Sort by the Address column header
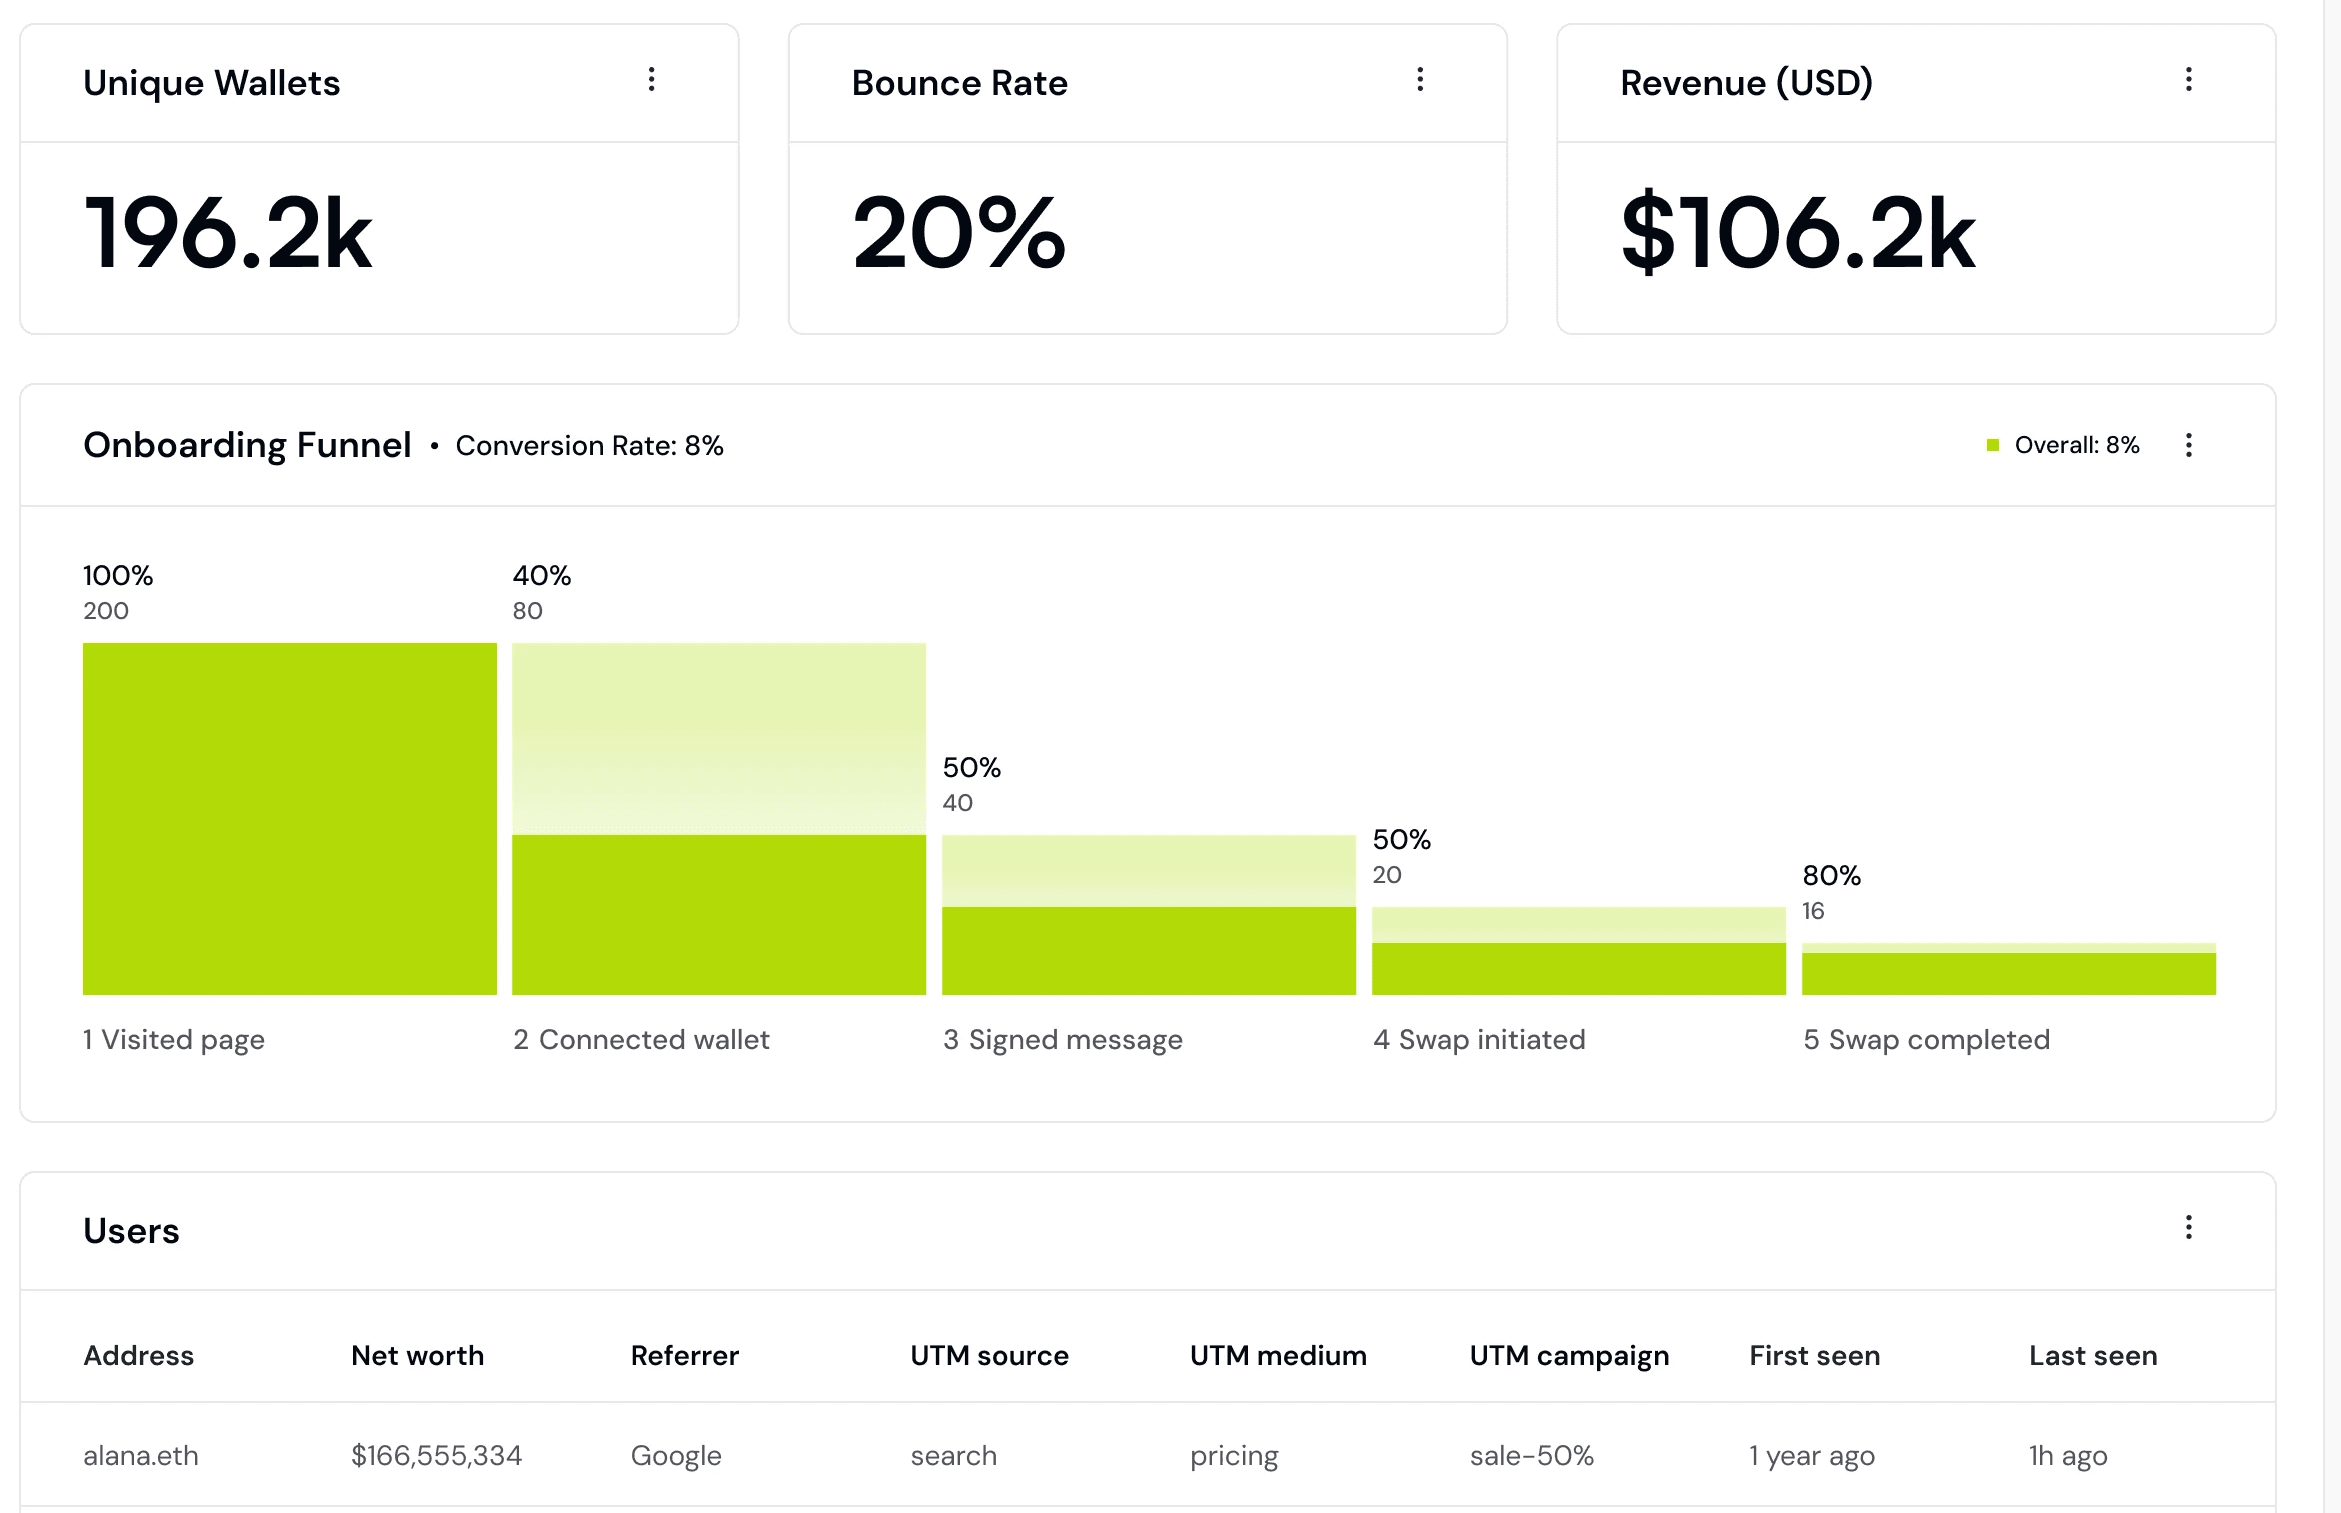This screenshot has height=1513, width=2341. pyautogui.click(x=138, y=1355)
